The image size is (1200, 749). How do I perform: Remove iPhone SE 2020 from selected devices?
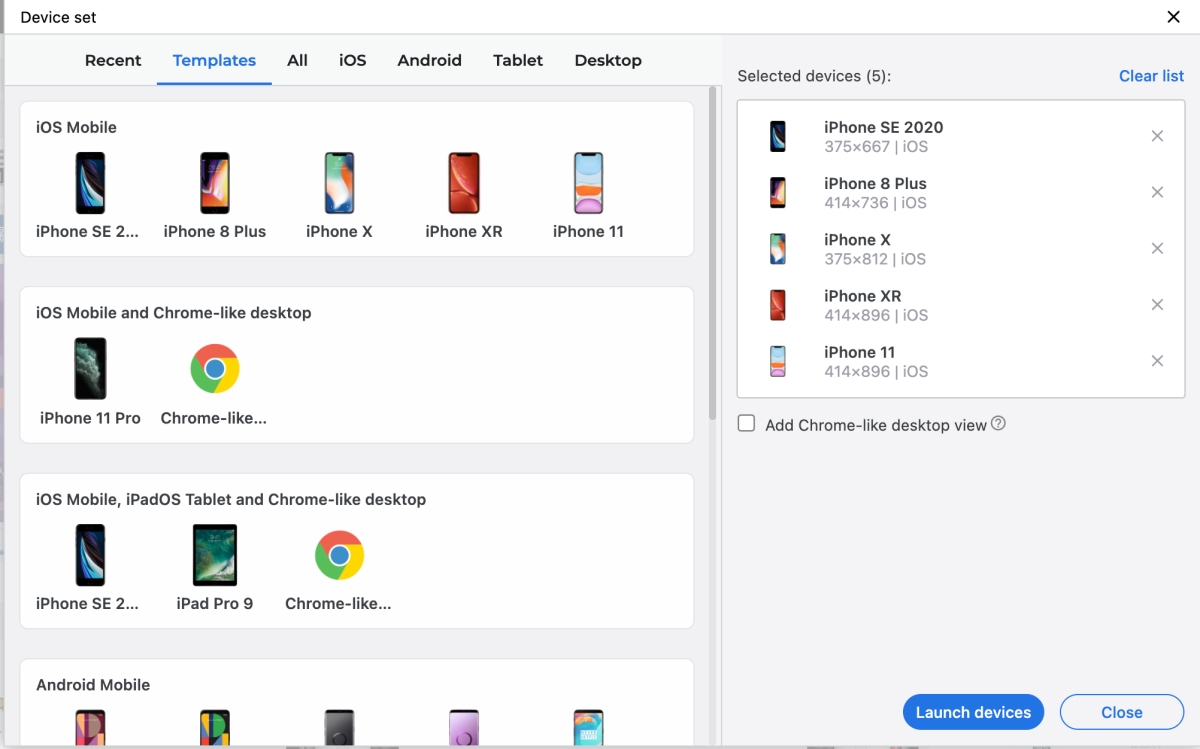(1157, 136)
